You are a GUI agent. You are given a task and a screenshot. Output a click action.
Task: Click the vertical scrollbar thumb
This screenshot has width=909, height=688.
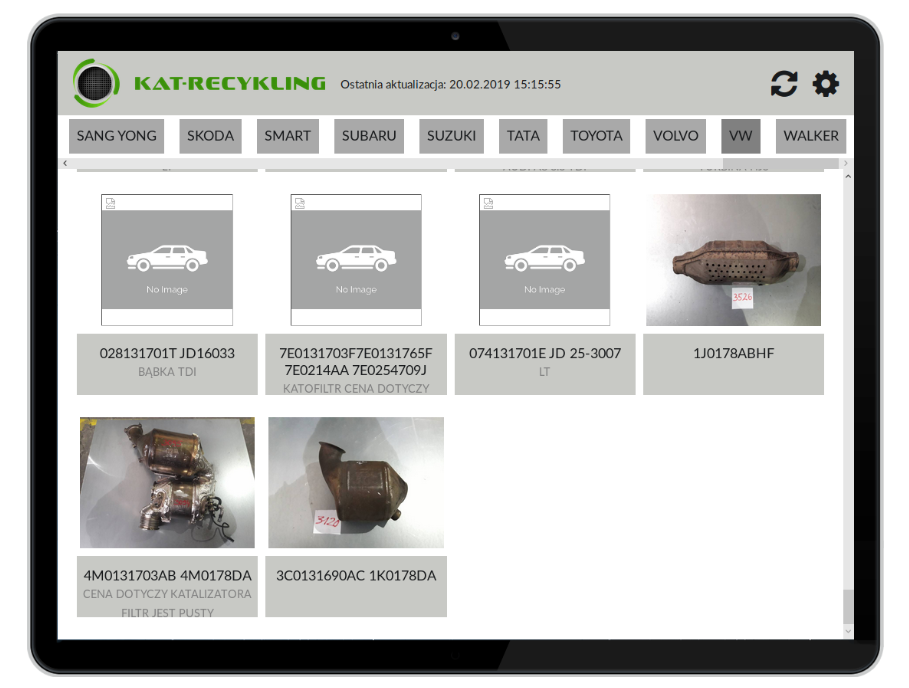tap(848, 606)
